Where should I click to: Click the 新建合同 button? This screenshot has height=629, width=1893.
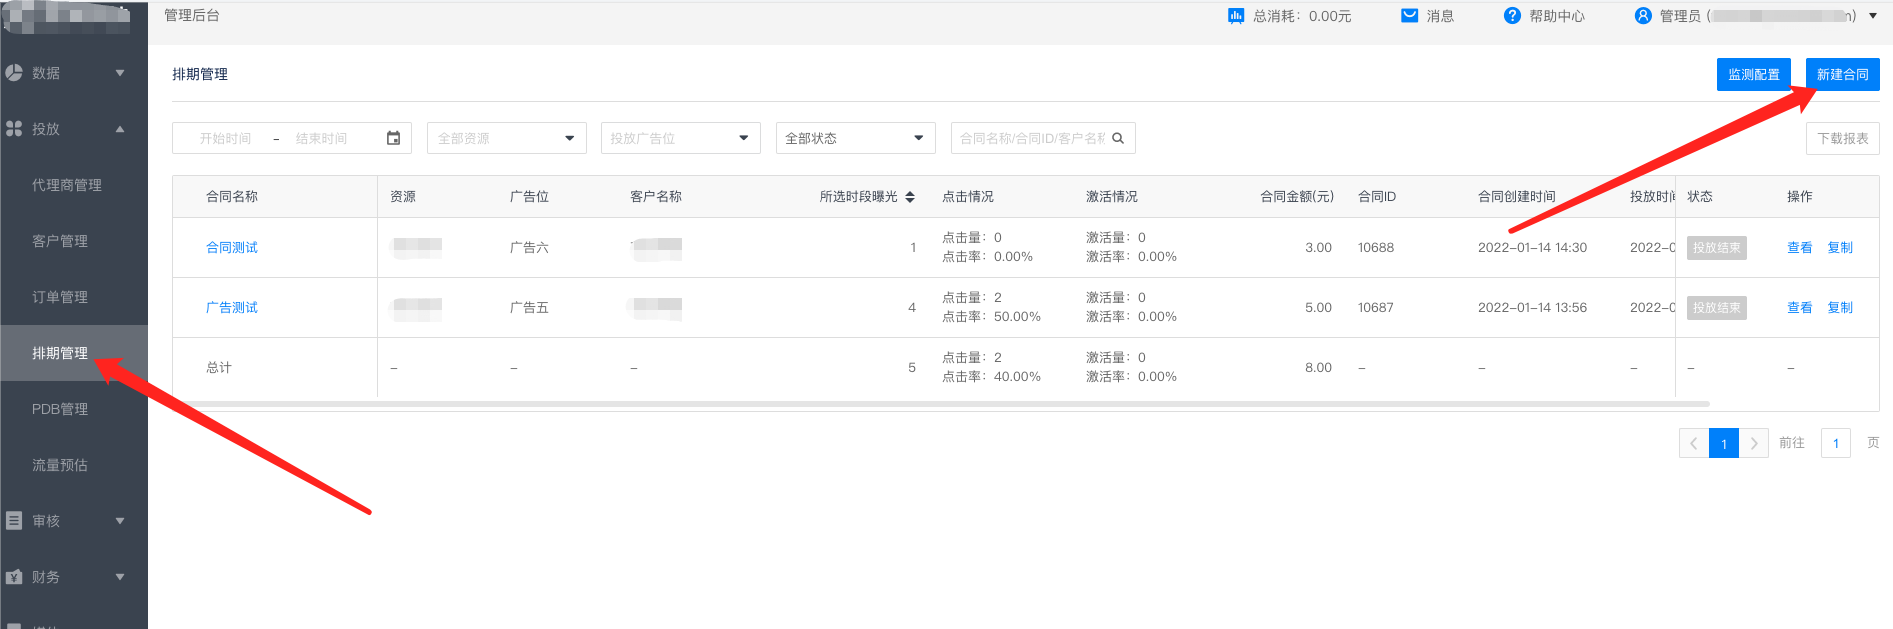point(1842,74)
